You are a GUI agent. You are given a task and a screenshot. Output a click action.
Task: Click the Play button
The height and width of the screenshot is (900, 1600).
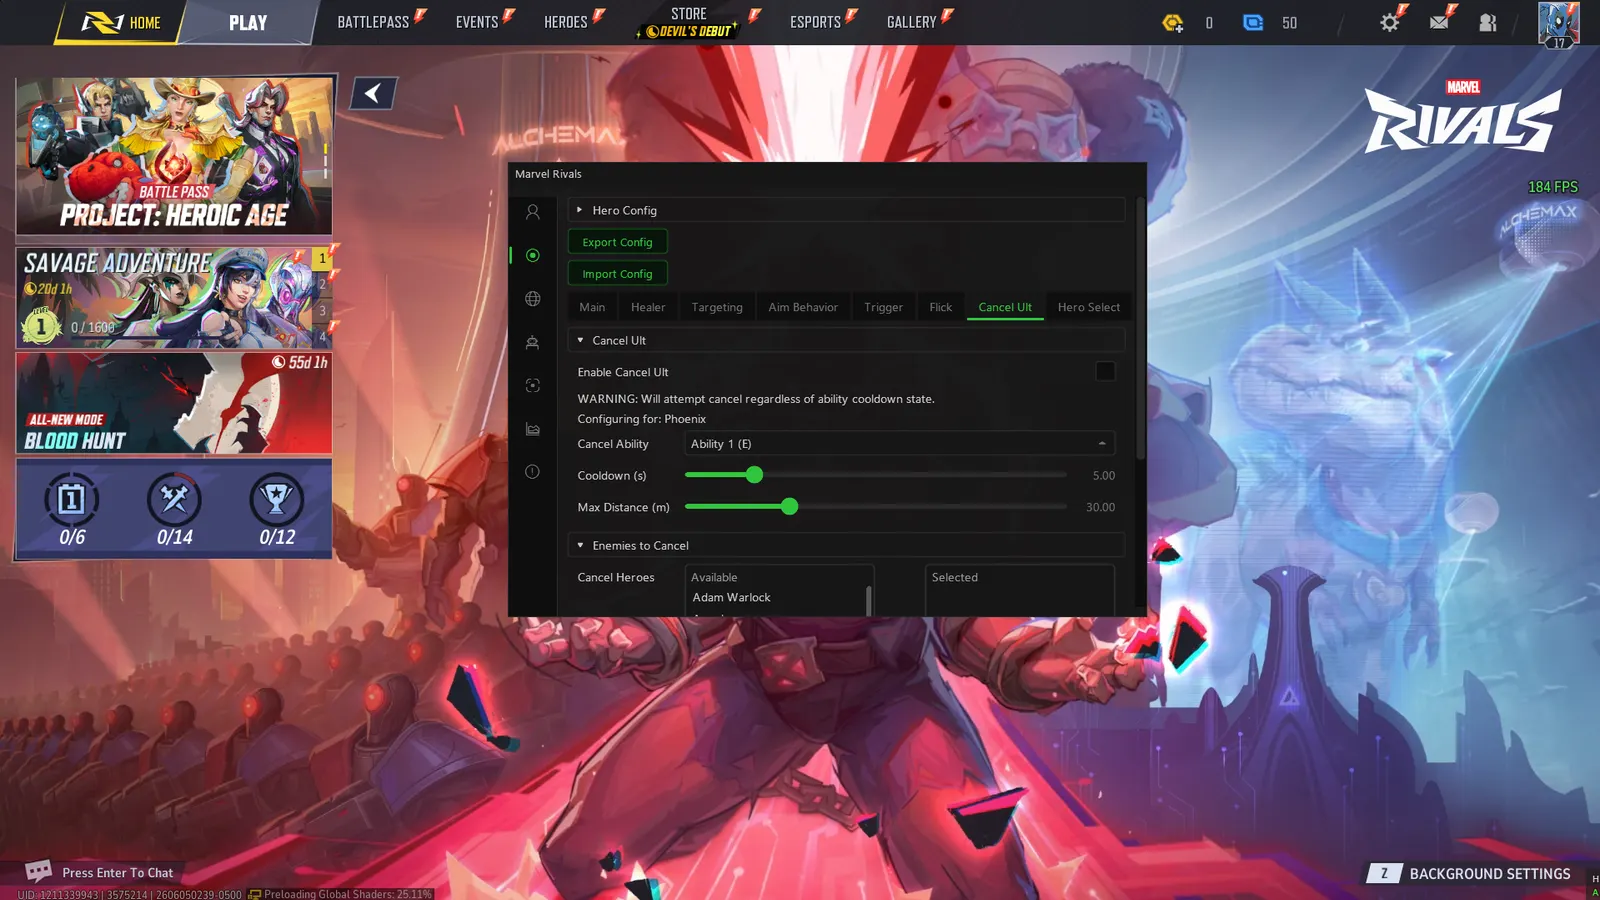pos(248,22)
